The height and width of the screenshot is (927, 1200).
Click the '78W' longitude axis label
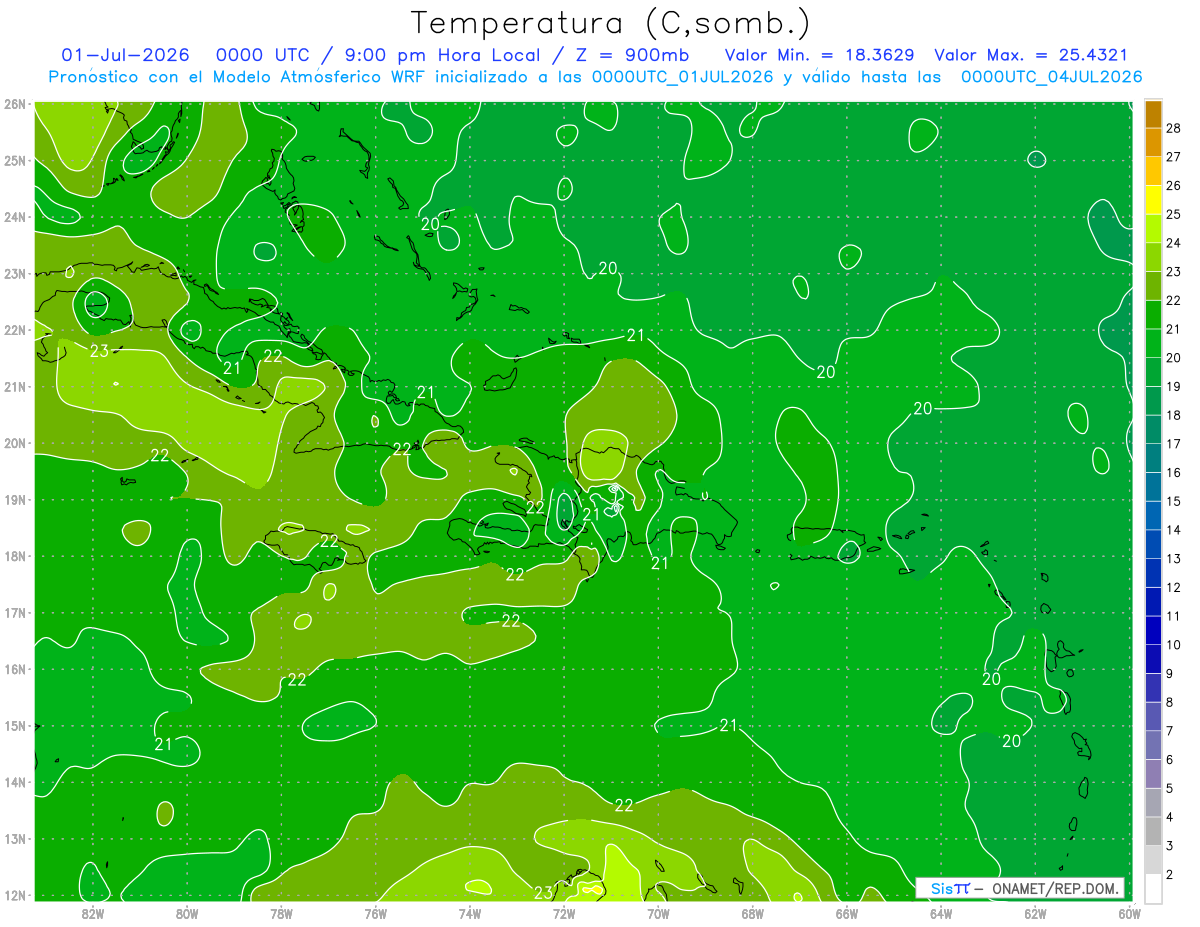tap(281, 913)
